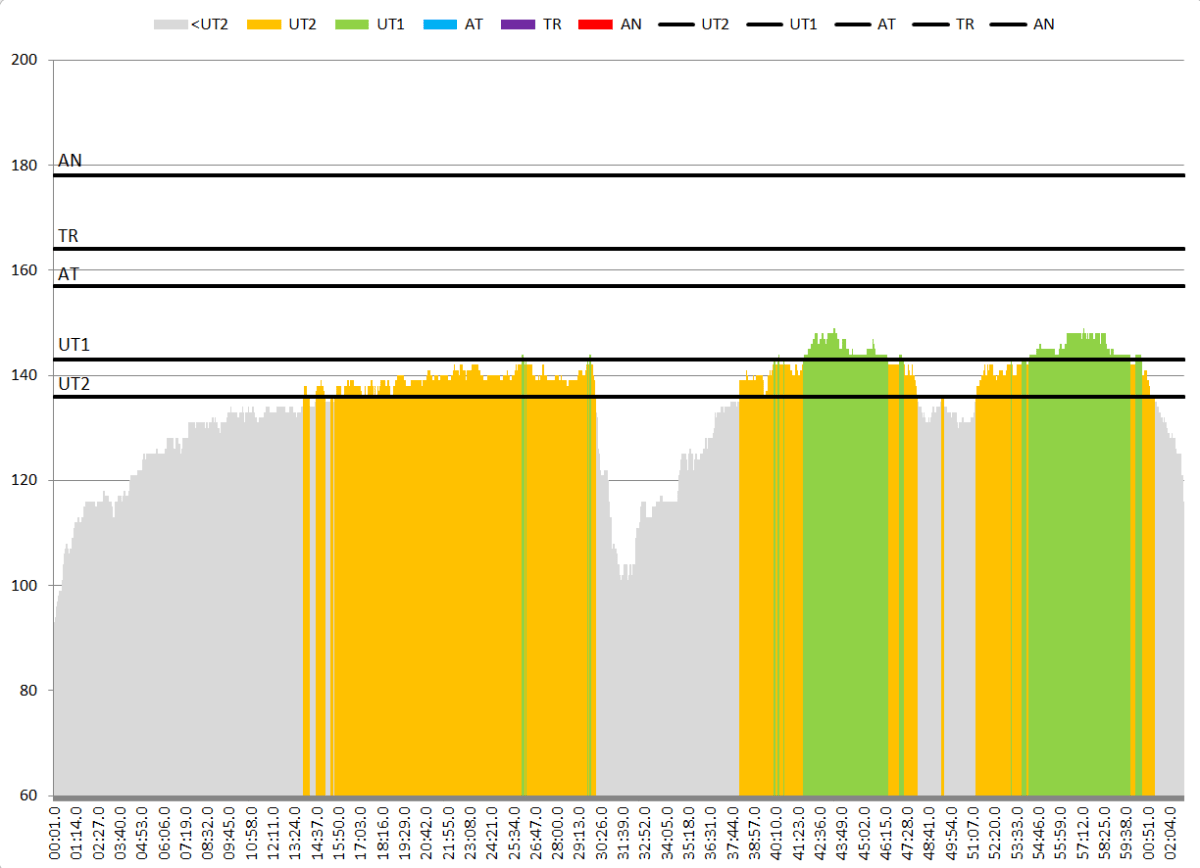This screenshot has height=868, width=1200.
Task: Click the black AN line legend marker
Action: pos(1008,24)
